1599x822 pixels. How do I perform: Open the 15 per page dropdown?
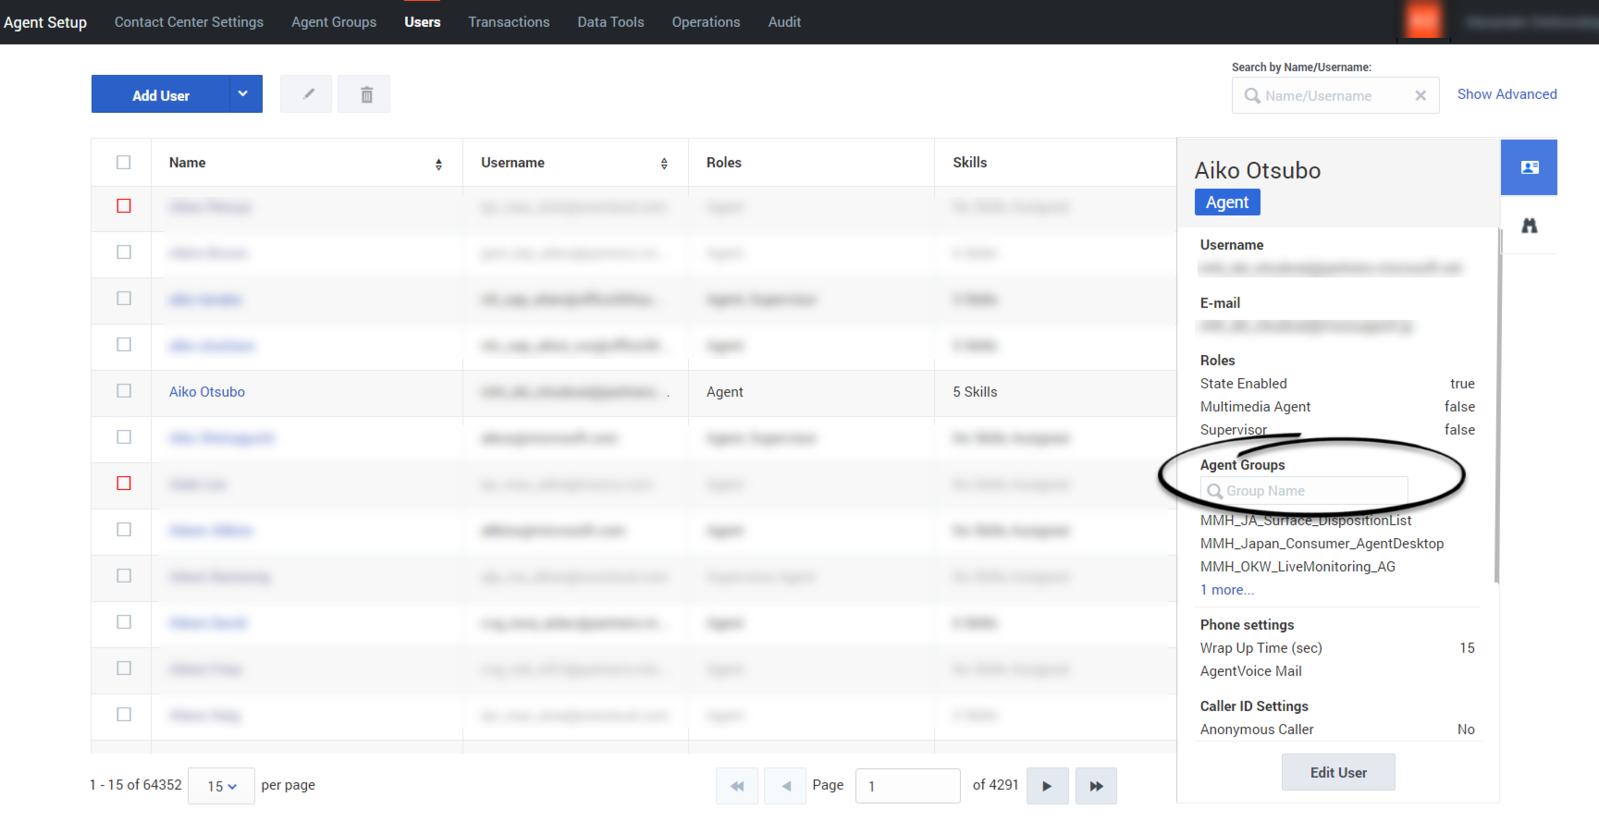pos(221,786)
